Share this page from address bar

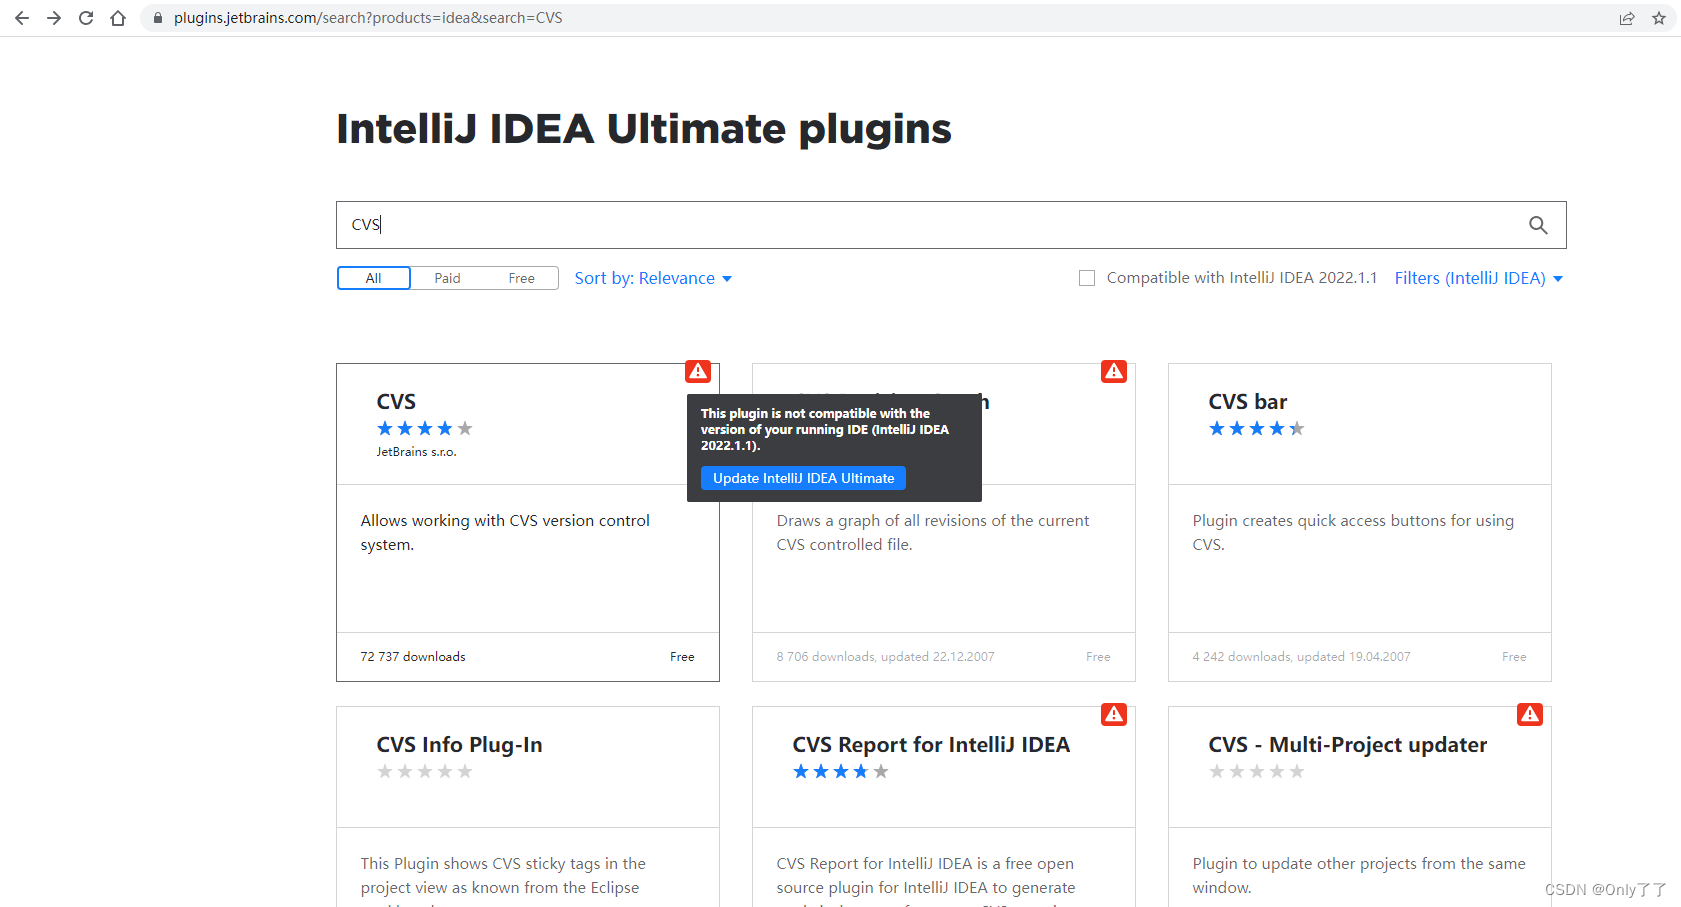pos(1627,18)
